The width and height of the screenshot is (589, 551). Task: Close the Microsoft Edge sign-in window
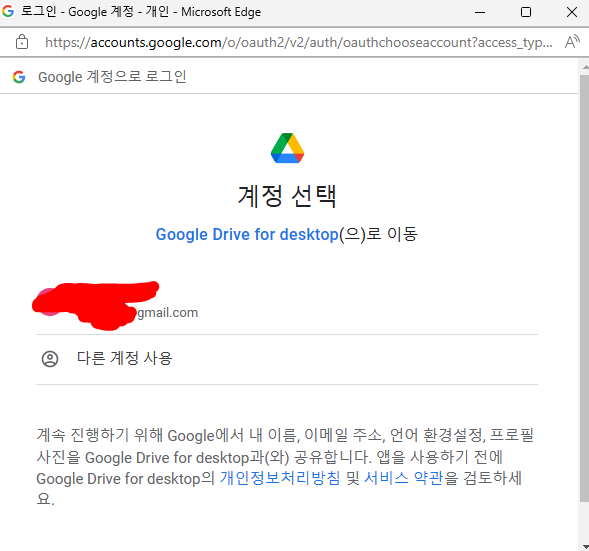pyautogui.click(x=572, y=12)
